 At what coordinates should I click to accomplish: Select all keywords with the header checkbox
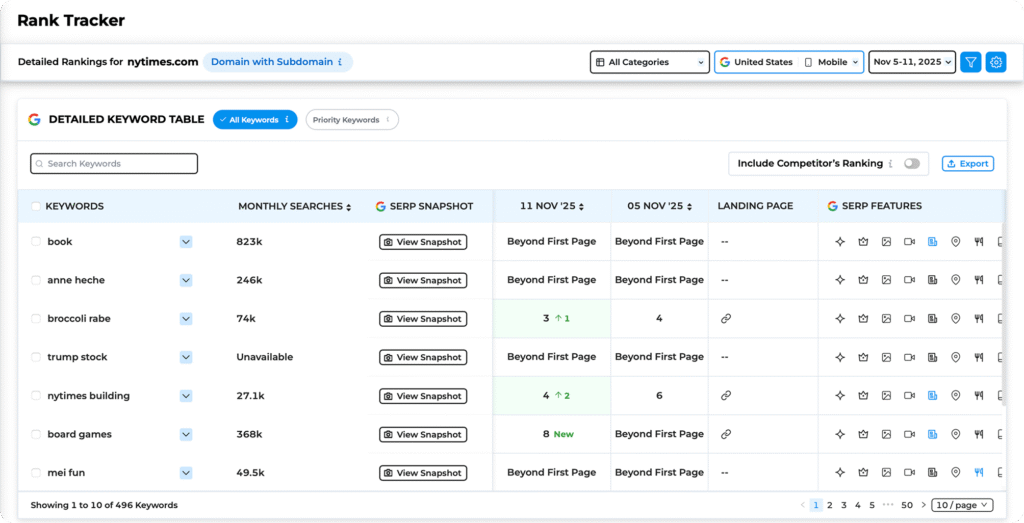36,207
